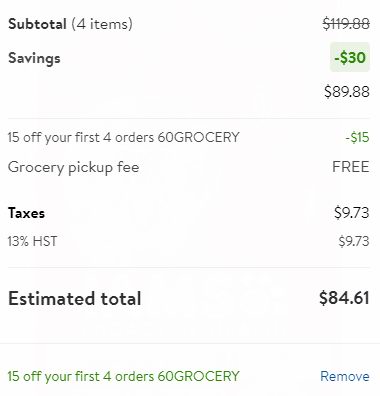The height and width of the screenshot is (396, 380).
Task: Click the Subtotal label
Action: (x=37, y=24)
